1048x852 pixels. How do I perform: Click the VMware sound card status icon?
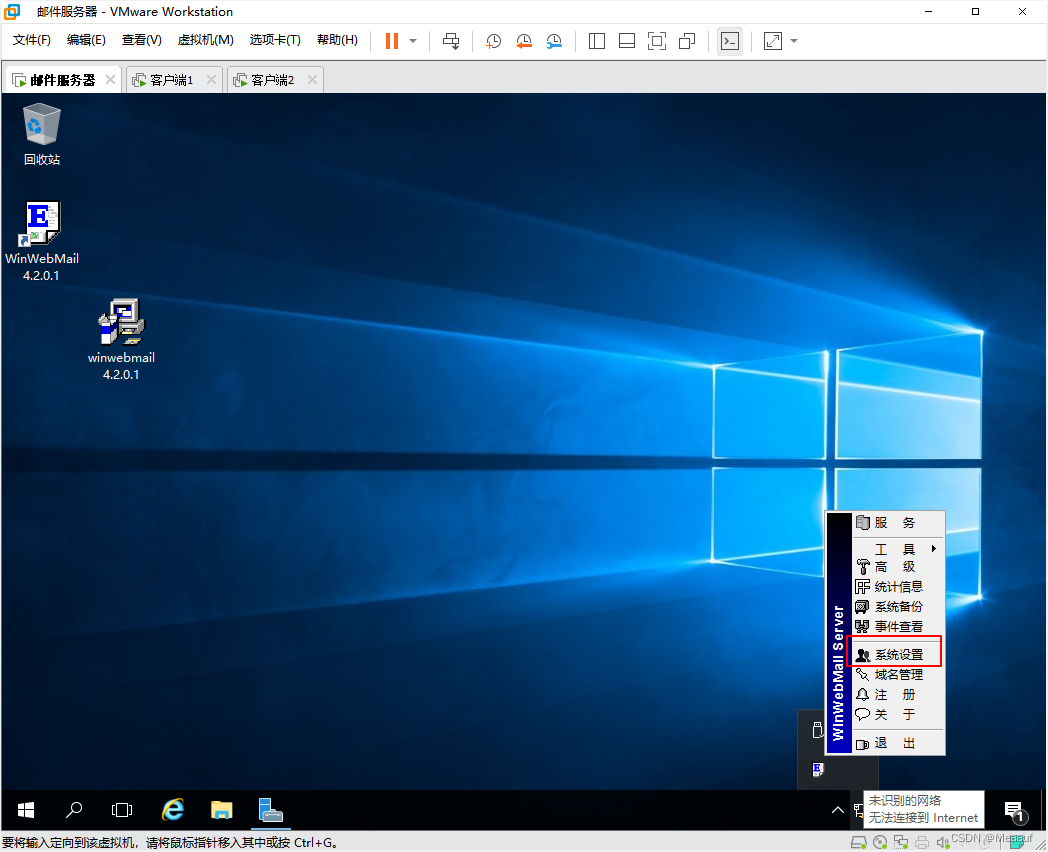click(x=942, y=843)
